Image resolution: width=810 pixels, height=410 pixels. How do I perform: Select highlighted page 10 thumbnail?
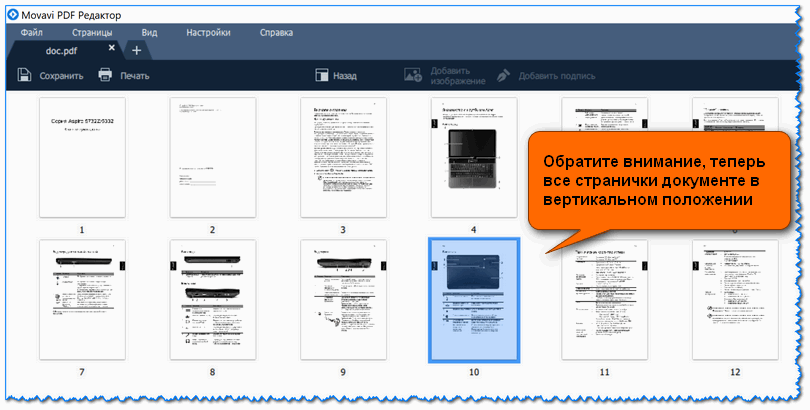[474, 300]
